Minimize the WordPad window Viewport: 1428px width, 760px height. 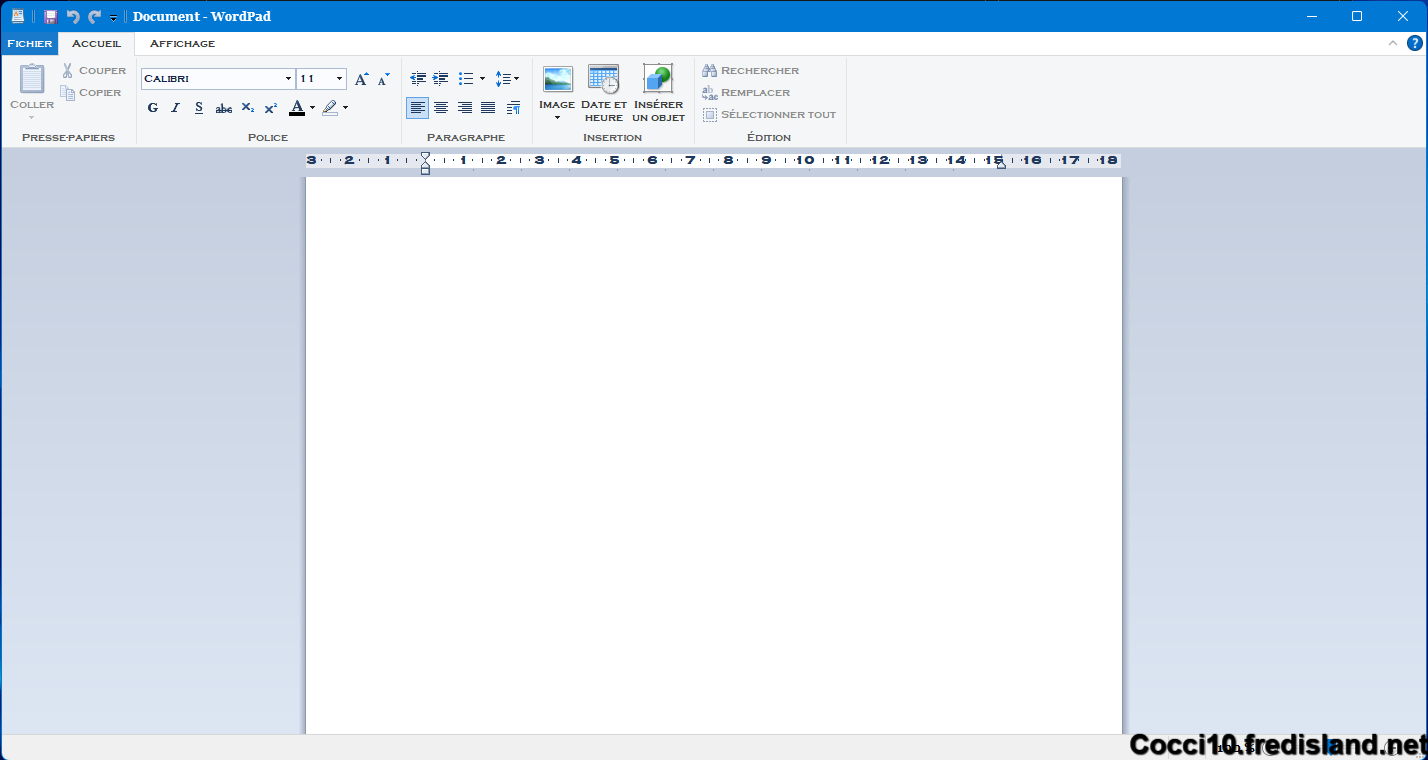coord(1311,16)
